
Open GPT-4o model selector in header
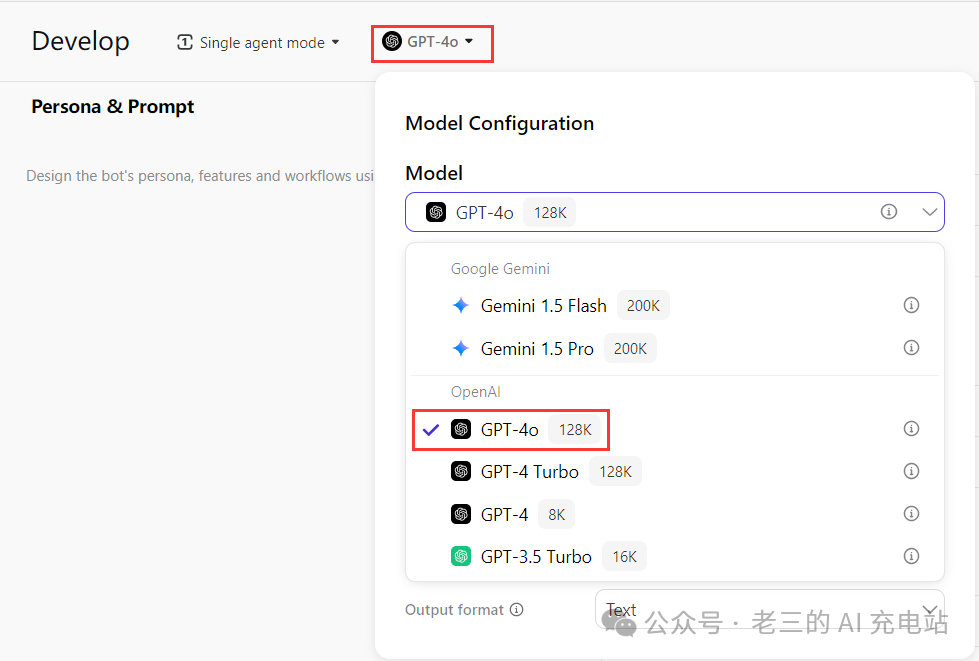429,42
